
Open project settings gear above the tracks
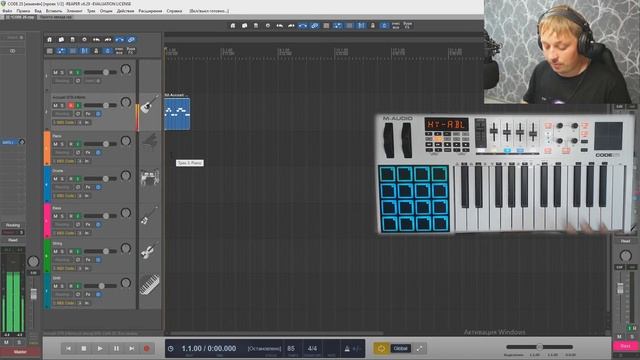pos(84,40)
